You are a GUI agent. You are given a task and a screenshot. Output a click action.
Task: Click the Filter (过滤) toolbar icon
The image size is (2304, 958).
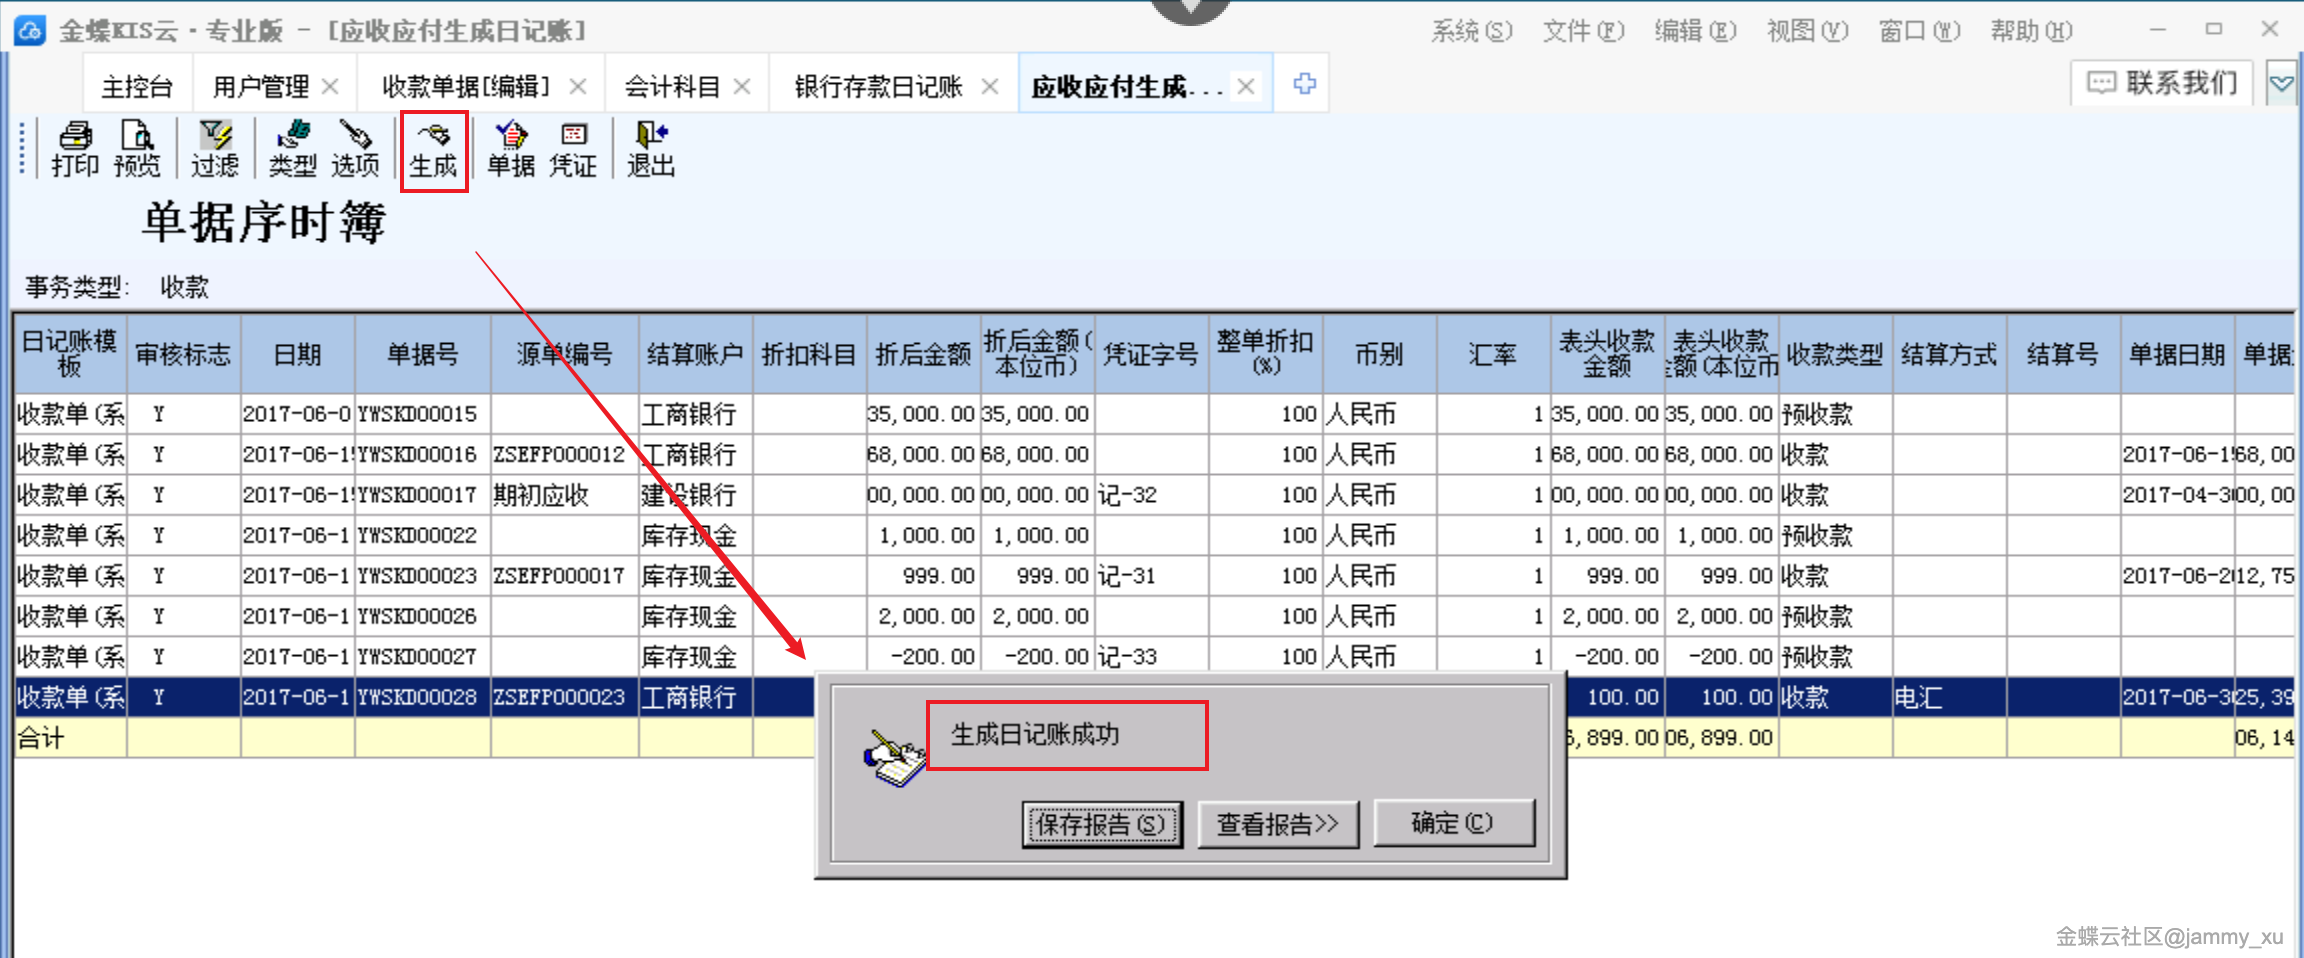coord(215,148)
